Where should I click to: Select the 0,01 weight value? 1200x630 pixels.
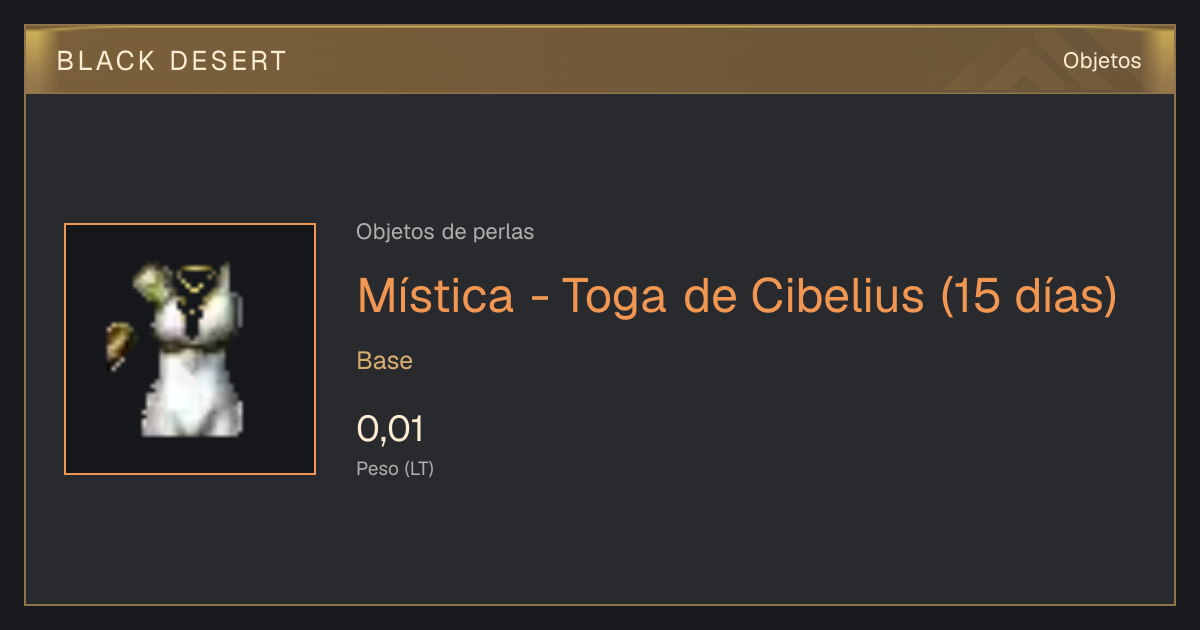(390, 430)
